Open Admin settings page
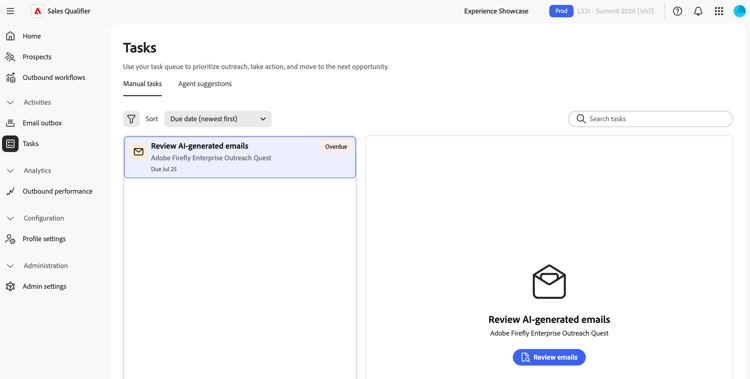 tap(44, 287)
